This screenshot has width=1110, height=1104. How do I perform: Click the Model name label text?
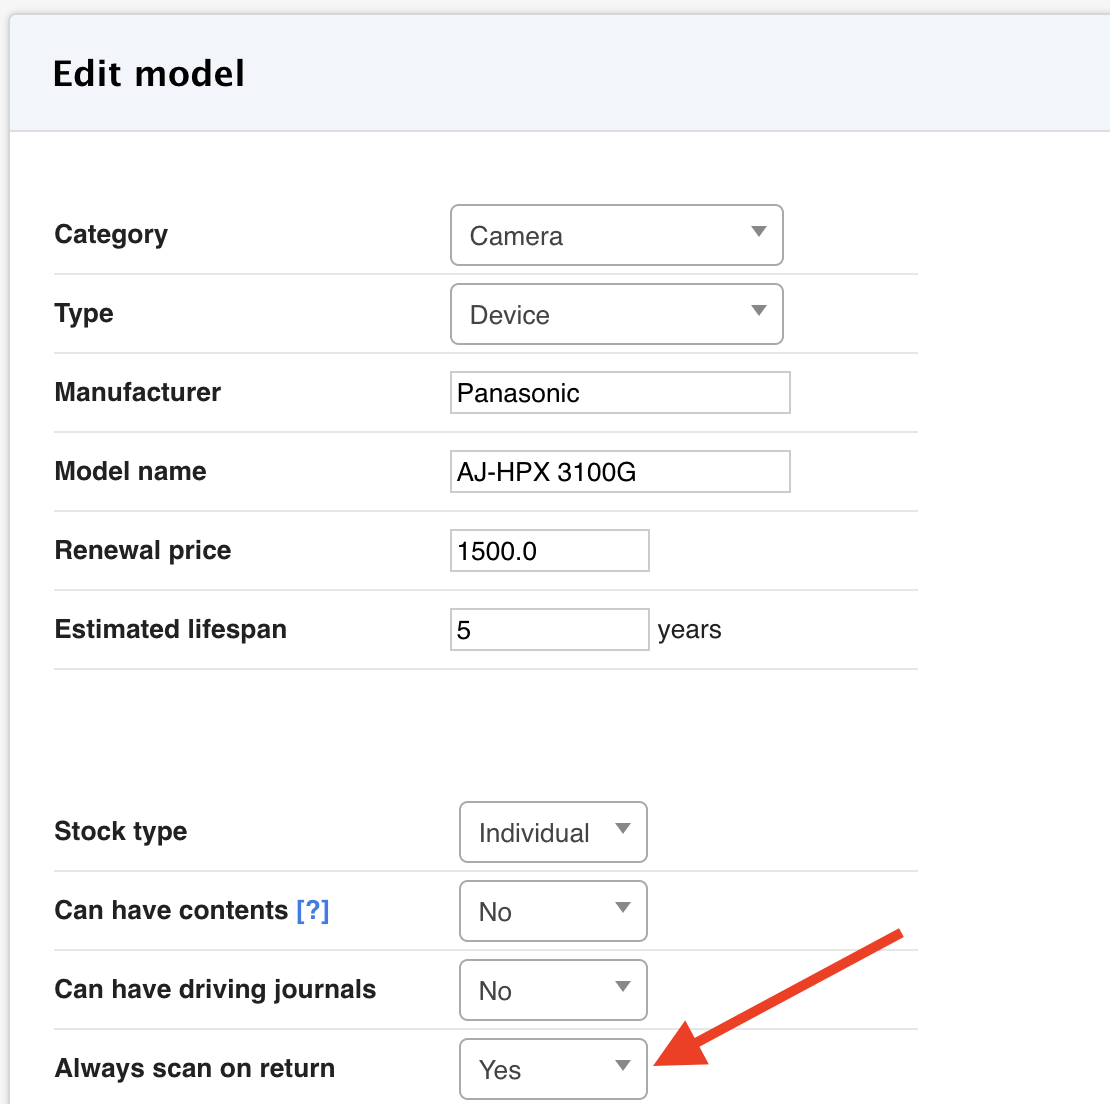pos(131,471)
